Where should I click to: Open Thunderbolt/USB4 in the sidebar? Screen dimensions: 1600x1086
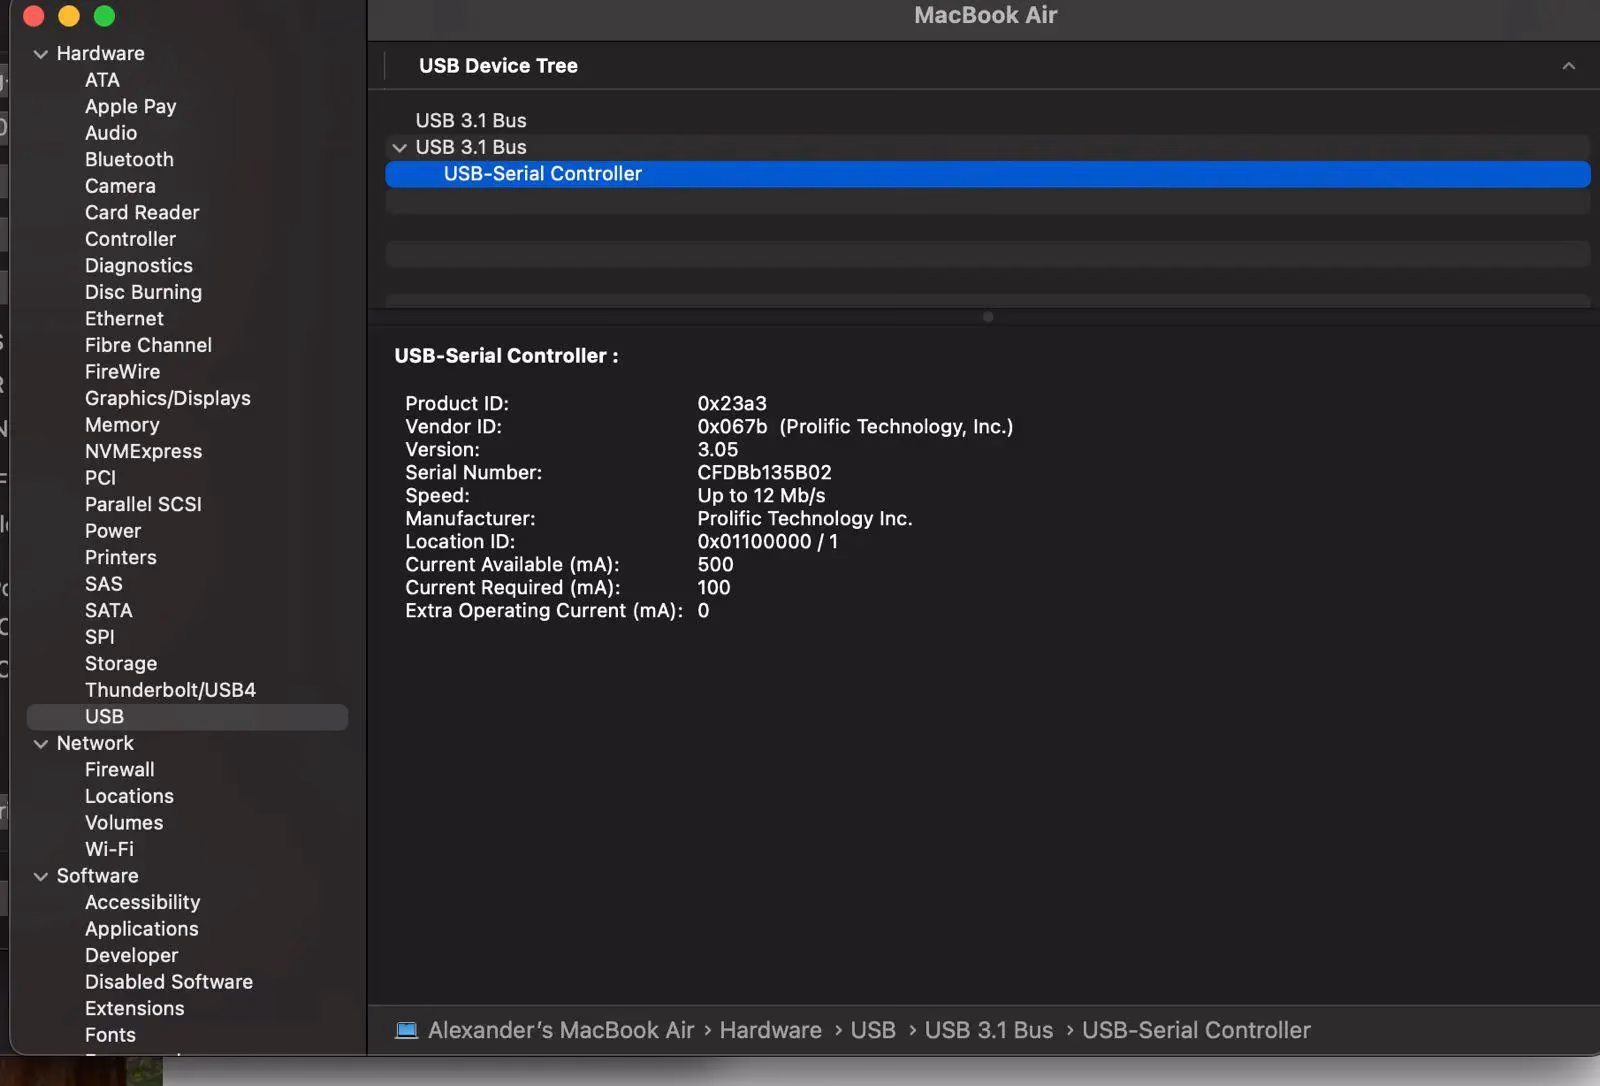click(x=170, y=690)
